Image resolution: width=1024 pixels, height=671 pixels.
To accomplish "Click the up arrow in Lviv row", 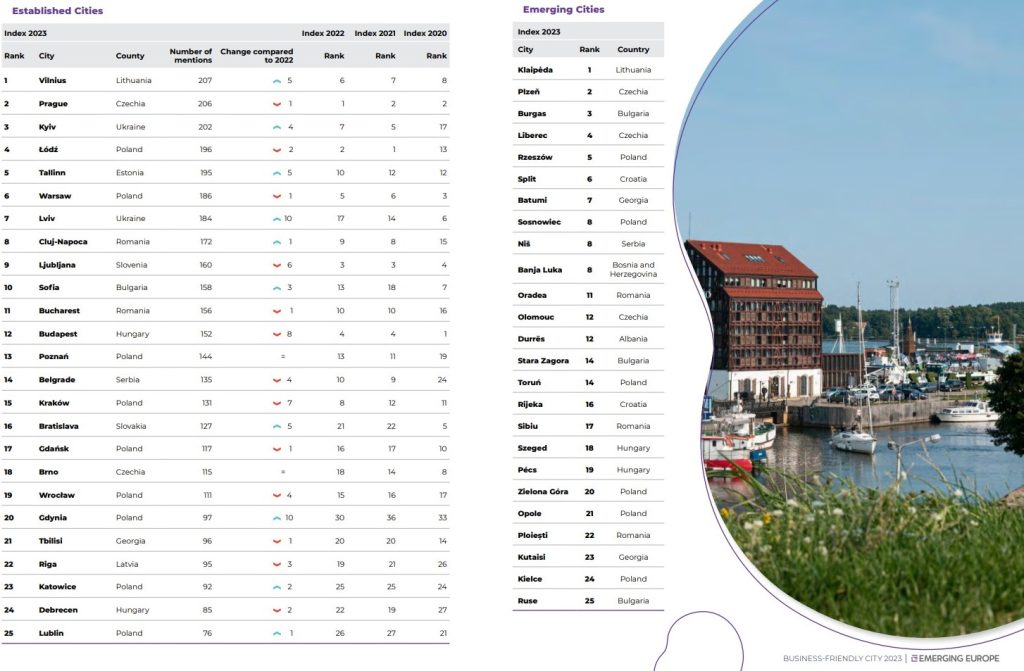I will tap(275, 219).
